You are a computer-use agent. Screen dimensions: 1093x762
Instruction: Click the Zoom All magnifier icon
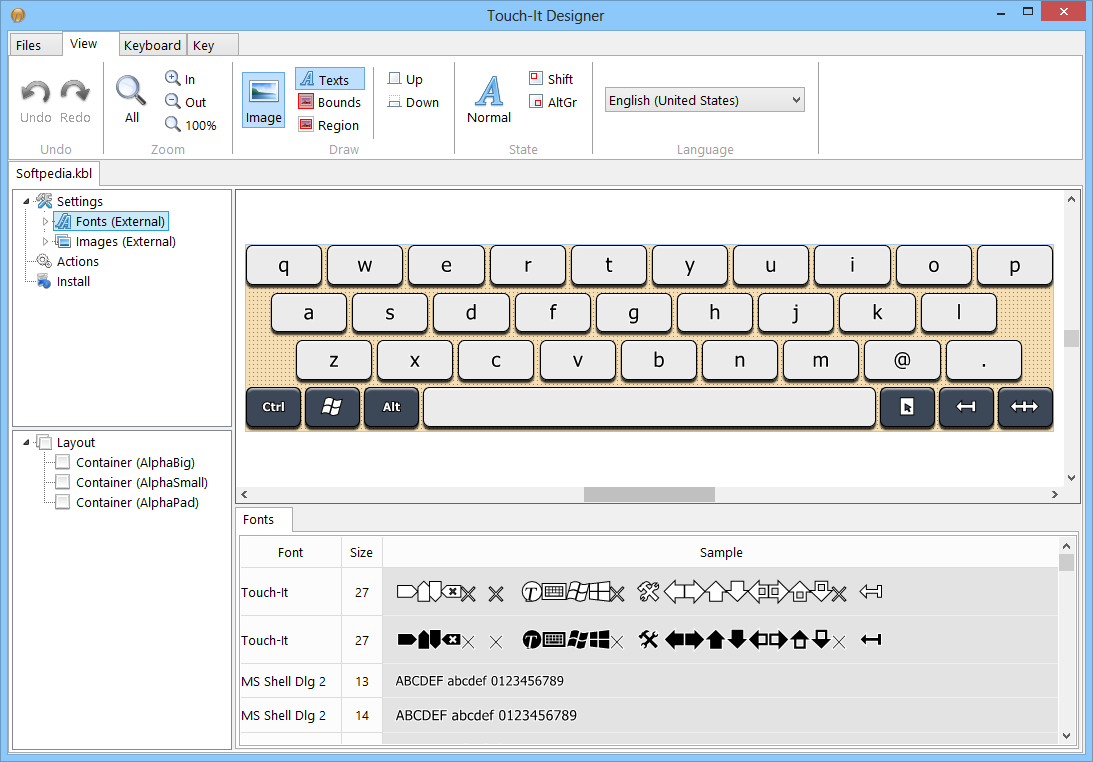(x=131, y=91)
